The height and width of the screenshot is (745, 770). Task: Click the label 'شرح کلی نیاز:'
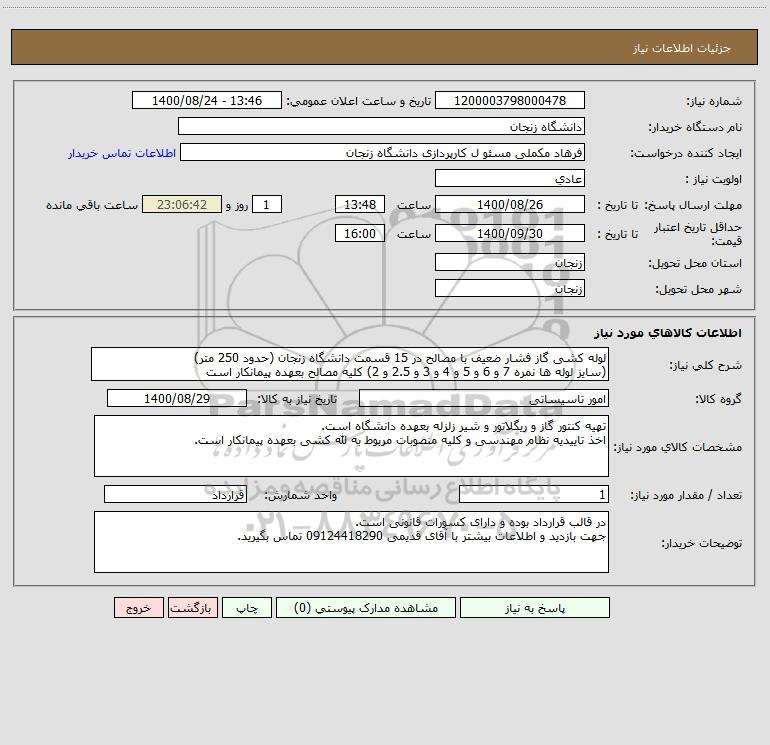click(x=706, y=365)
